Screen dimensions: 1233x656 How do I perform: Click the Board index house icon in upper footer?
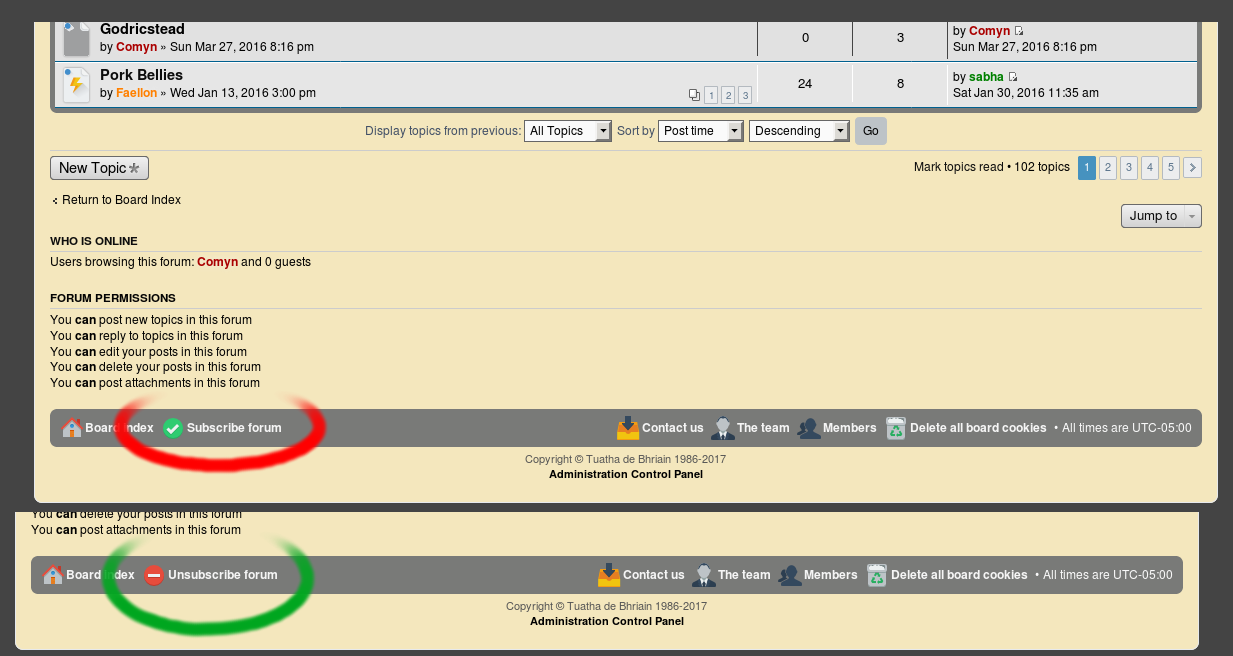point(71,428)
